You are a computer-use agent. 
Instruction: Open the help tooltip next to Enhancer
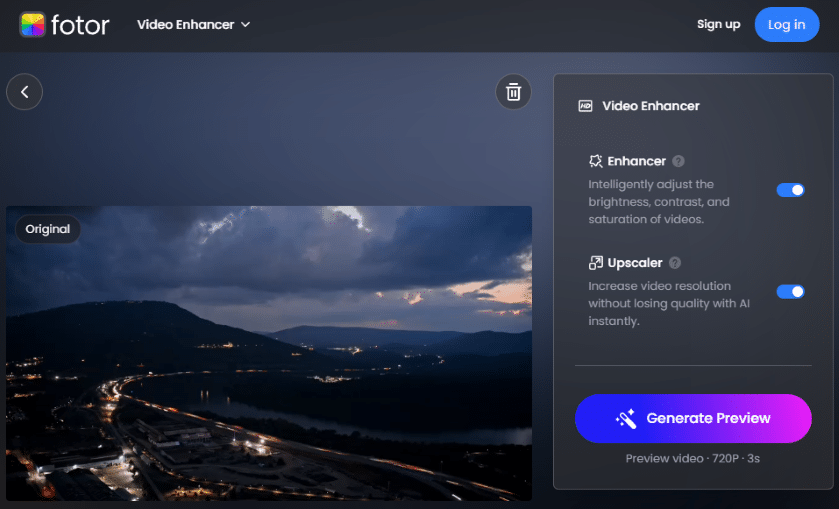tap(678, 161)
